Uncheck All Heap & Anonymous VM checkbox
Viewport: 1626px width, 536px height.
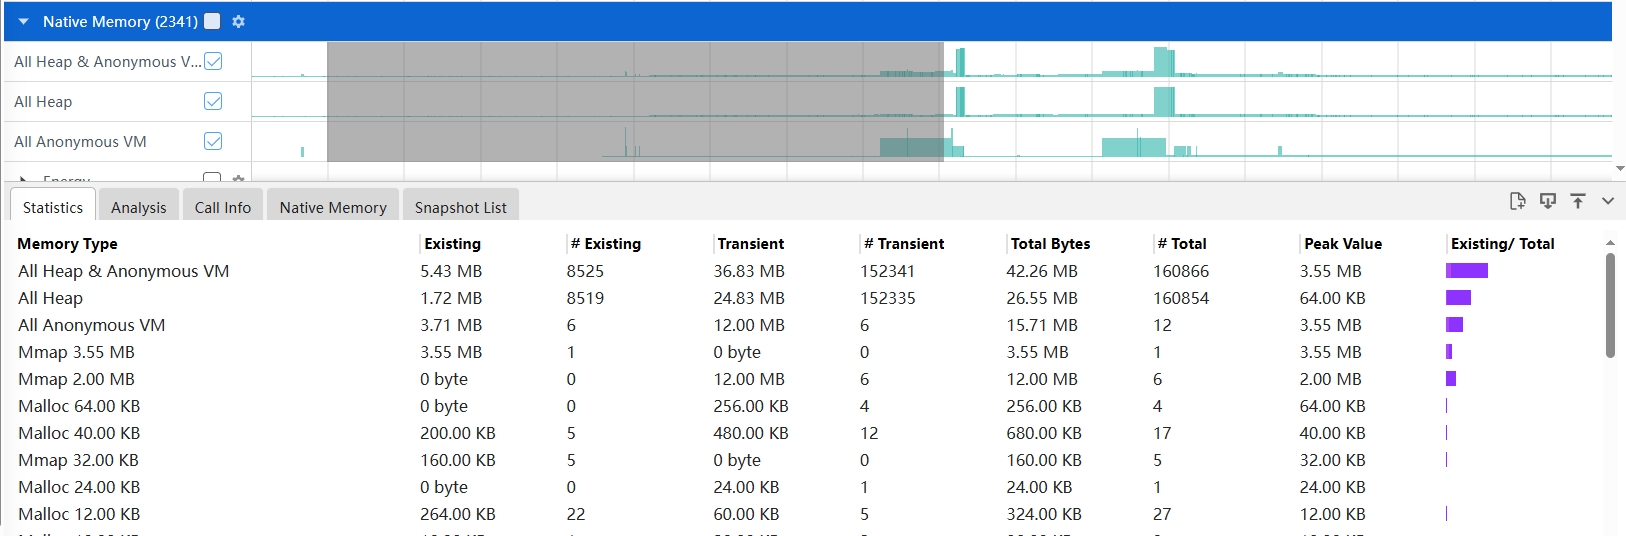(213, 61)
